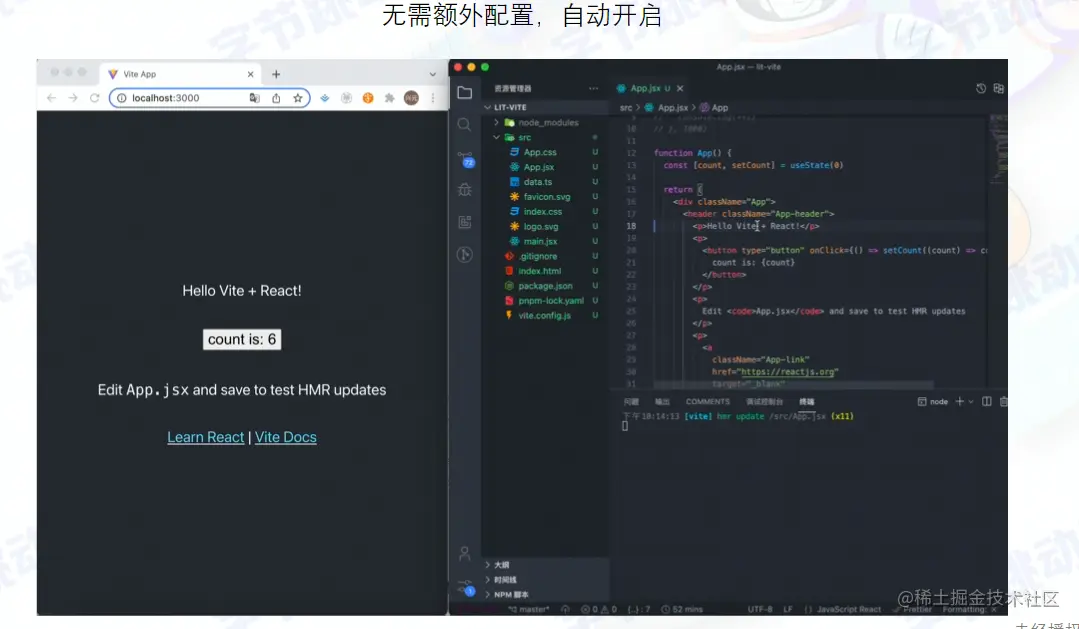Open the Learn React link
The image size is (1079, 629).
click(x=206, y=437)
